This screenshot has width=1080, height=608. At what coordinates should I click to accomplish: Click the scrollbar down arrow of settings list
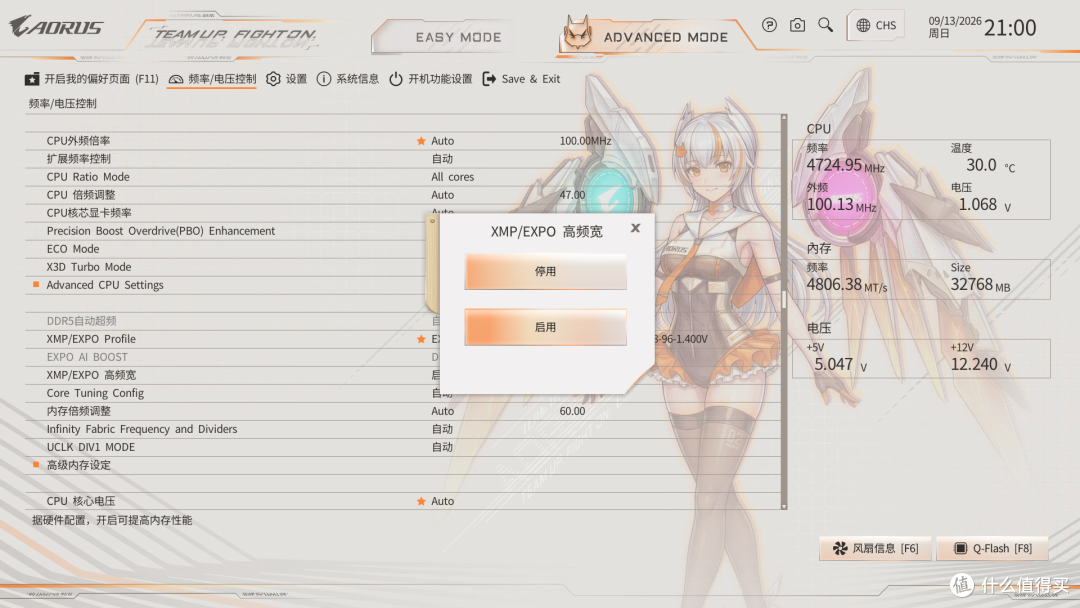[x=784, y=507]
